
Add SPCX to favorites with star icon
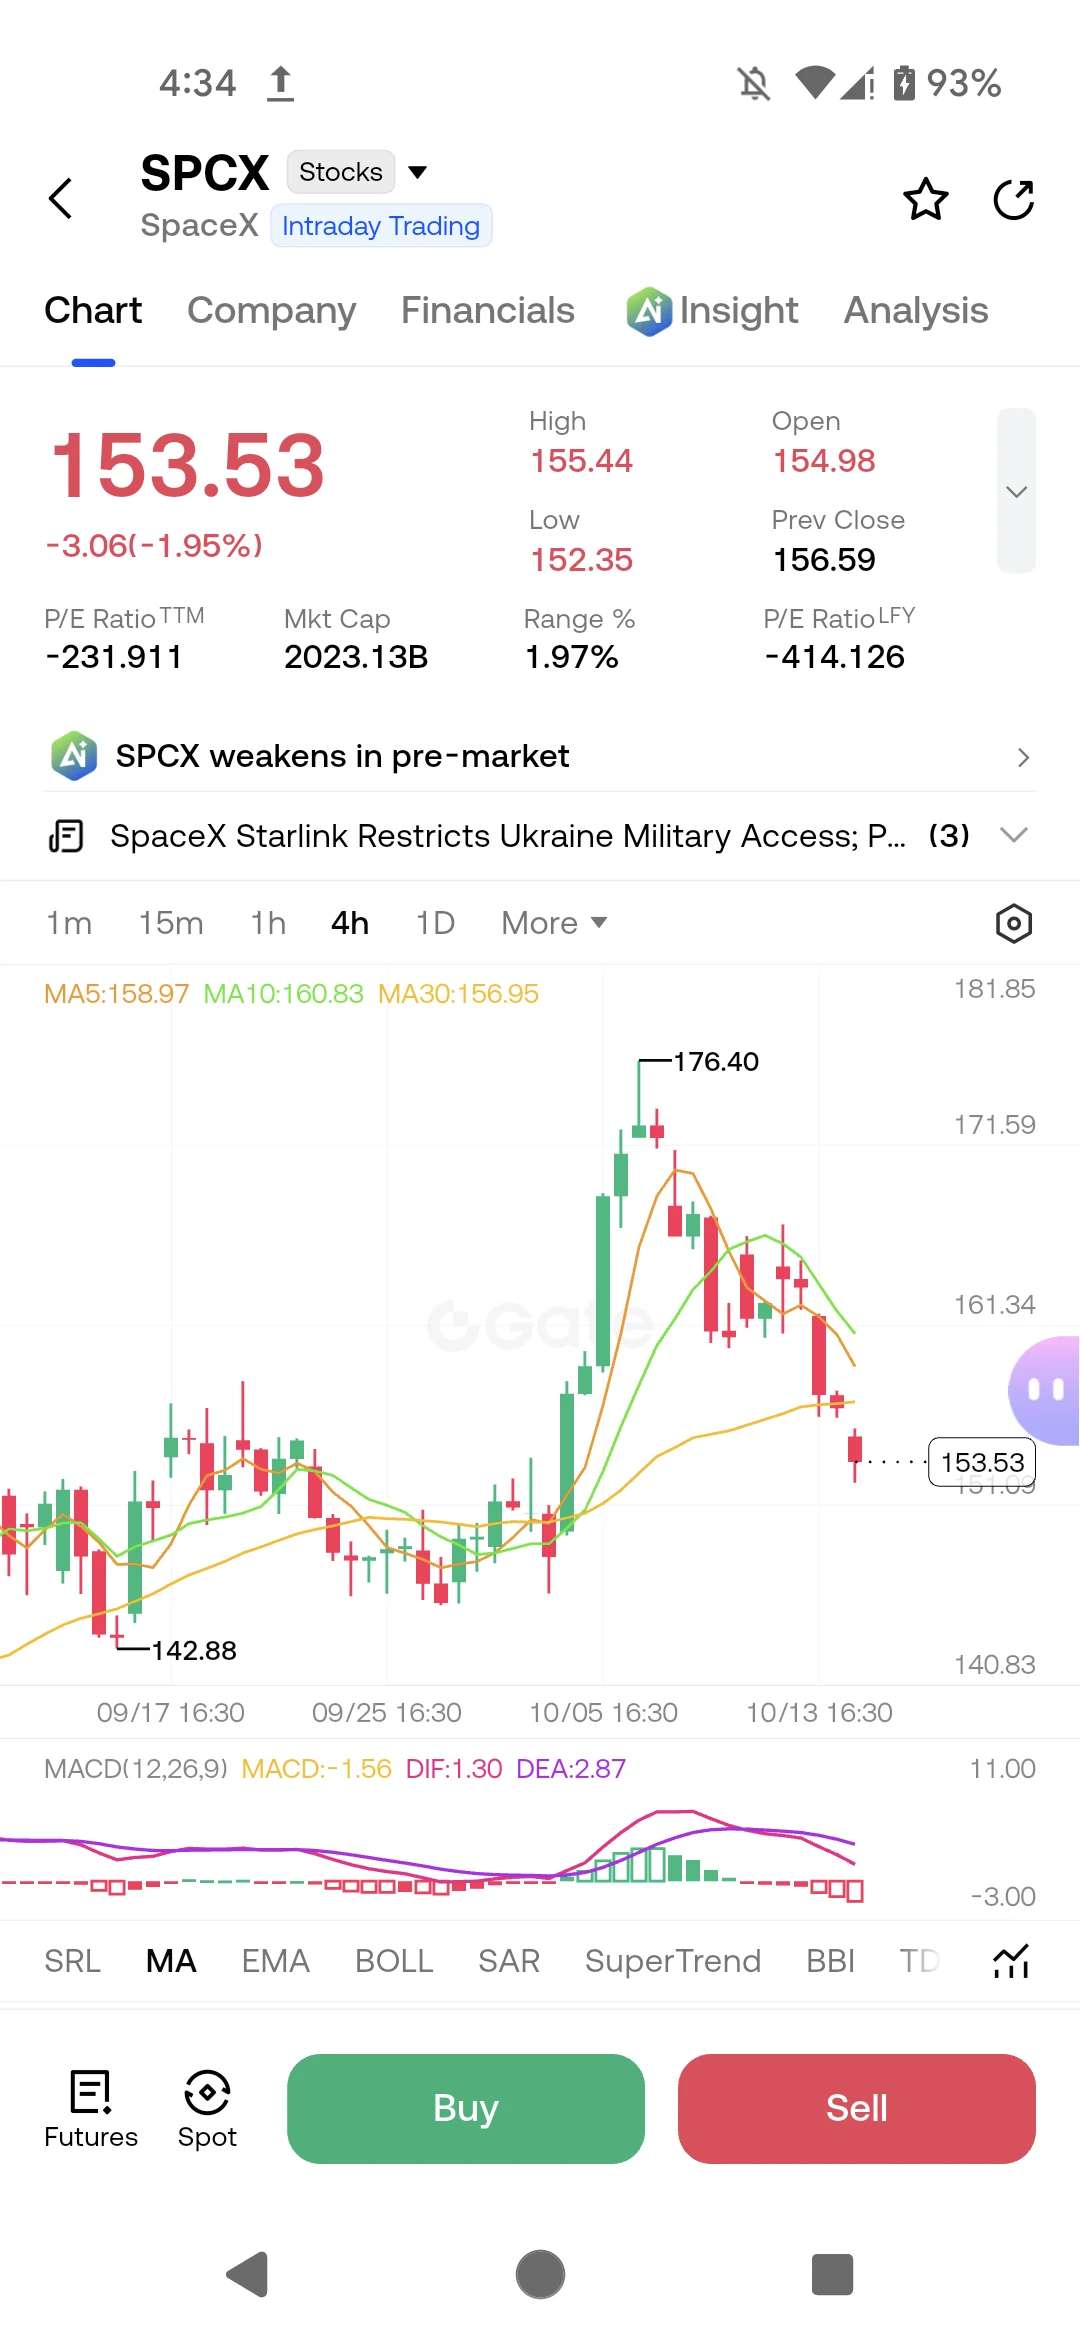click(x=925, y=199)
